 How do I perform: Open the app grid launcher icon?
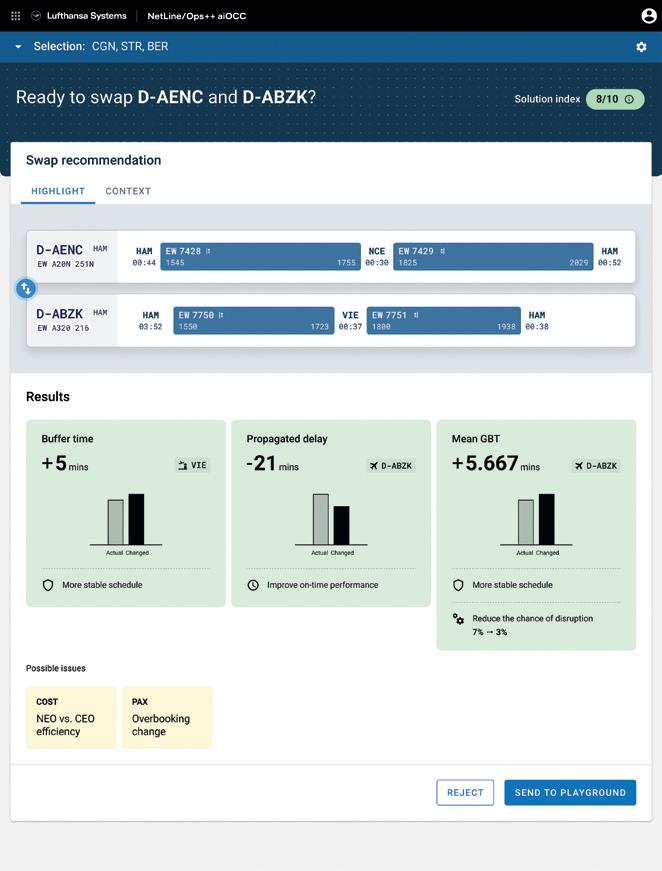(x=16, y=16)
